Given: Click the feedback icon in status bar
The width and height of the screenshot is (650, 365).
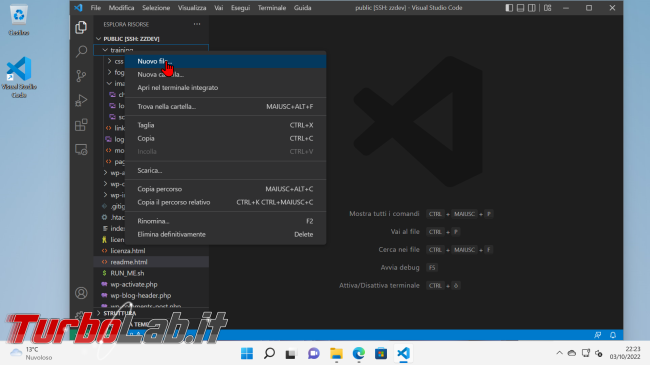Looking at the screenshot, I should click(x=597, y=335).
